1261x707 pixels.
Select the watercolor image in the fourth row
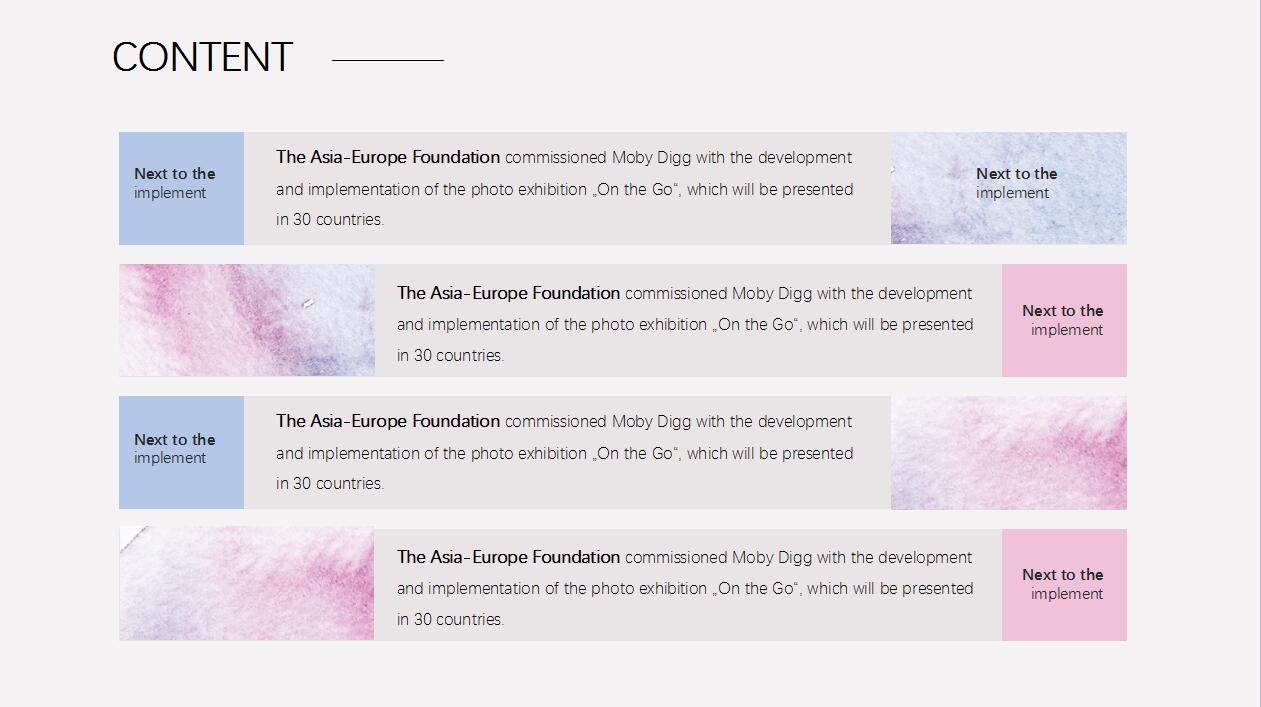click(x=246, y=584)
